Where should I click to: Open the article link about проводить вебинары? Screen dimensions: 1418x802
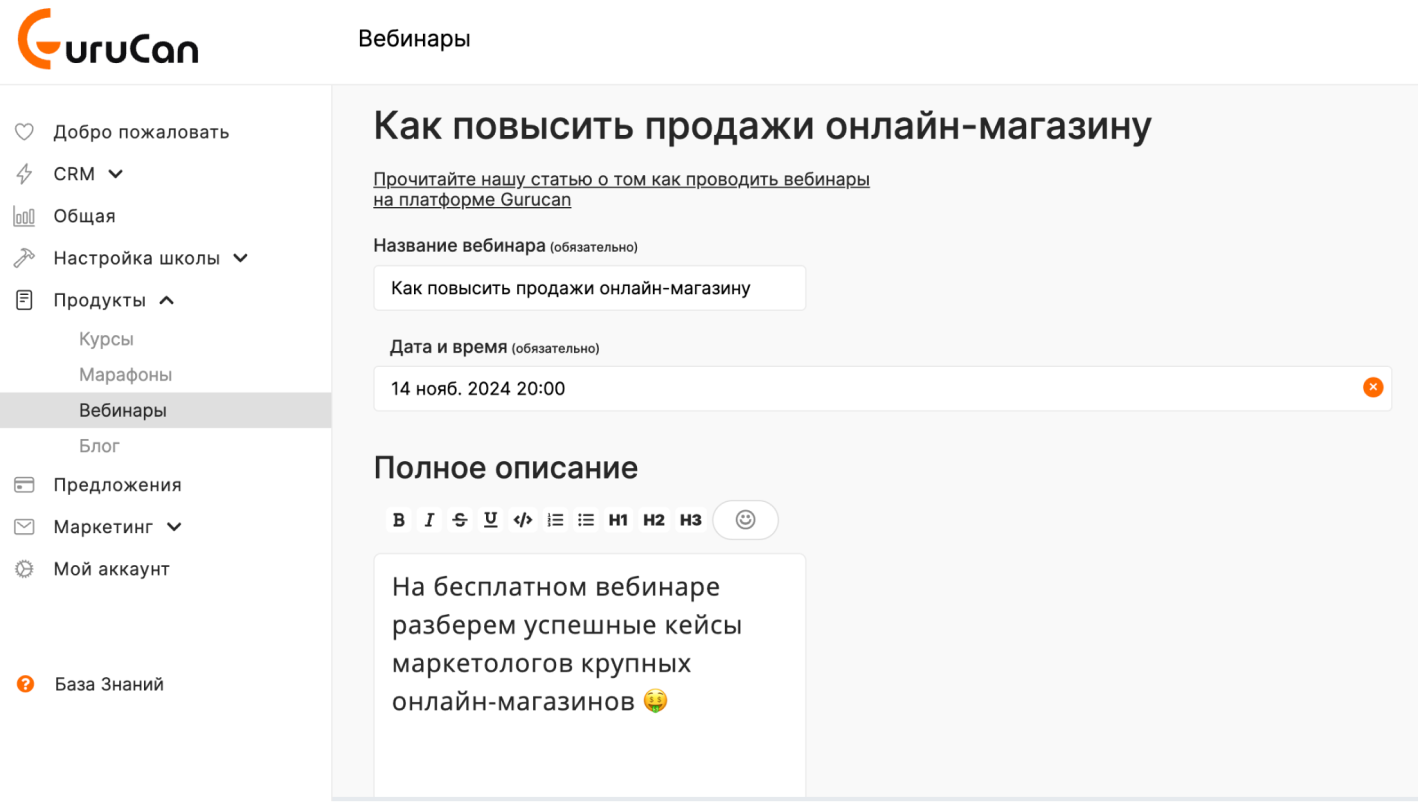pos(621,189)
